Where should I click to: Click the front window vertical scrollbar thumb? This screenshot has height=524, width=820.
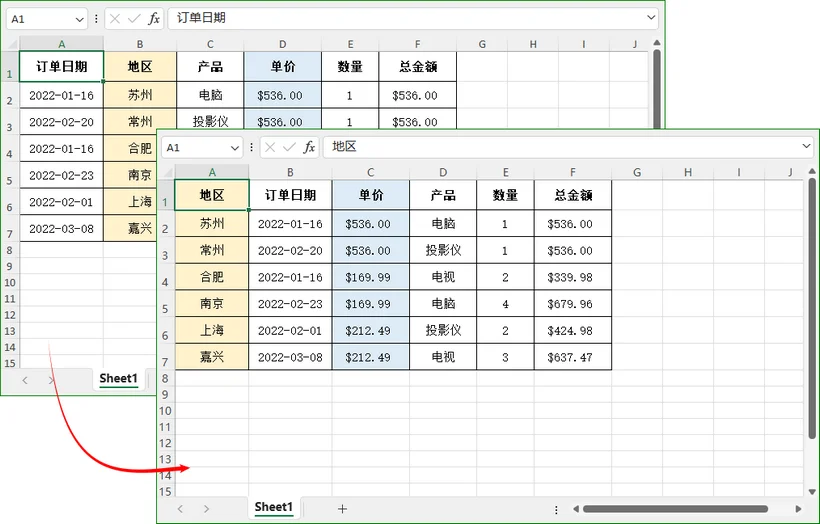812,309
